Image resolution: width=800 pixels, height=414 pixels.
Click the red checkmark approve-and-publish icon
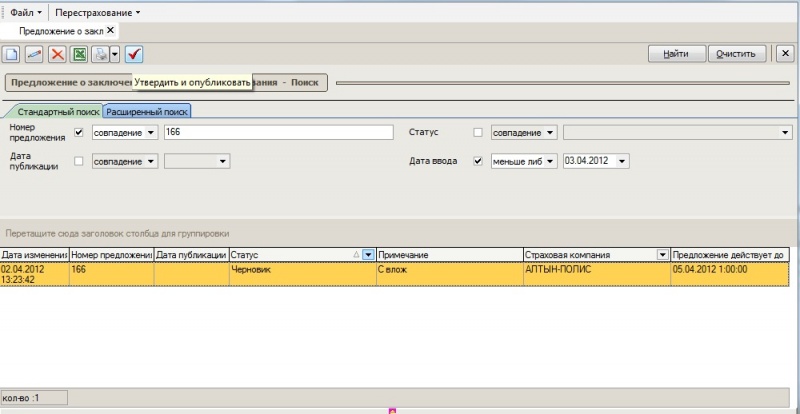coord(134,54)
